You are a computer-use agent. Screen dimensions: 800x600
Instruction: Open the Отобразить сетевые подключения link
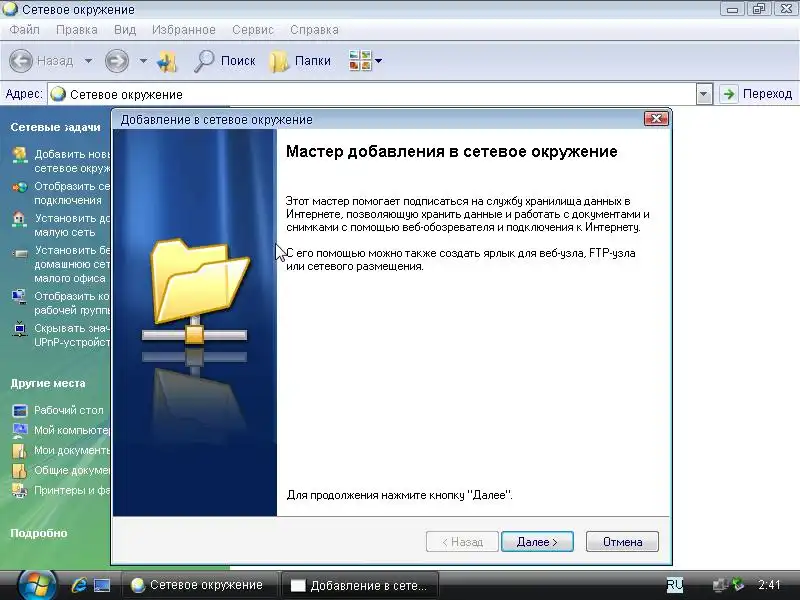pyautogui.click(x=72, y=193)
